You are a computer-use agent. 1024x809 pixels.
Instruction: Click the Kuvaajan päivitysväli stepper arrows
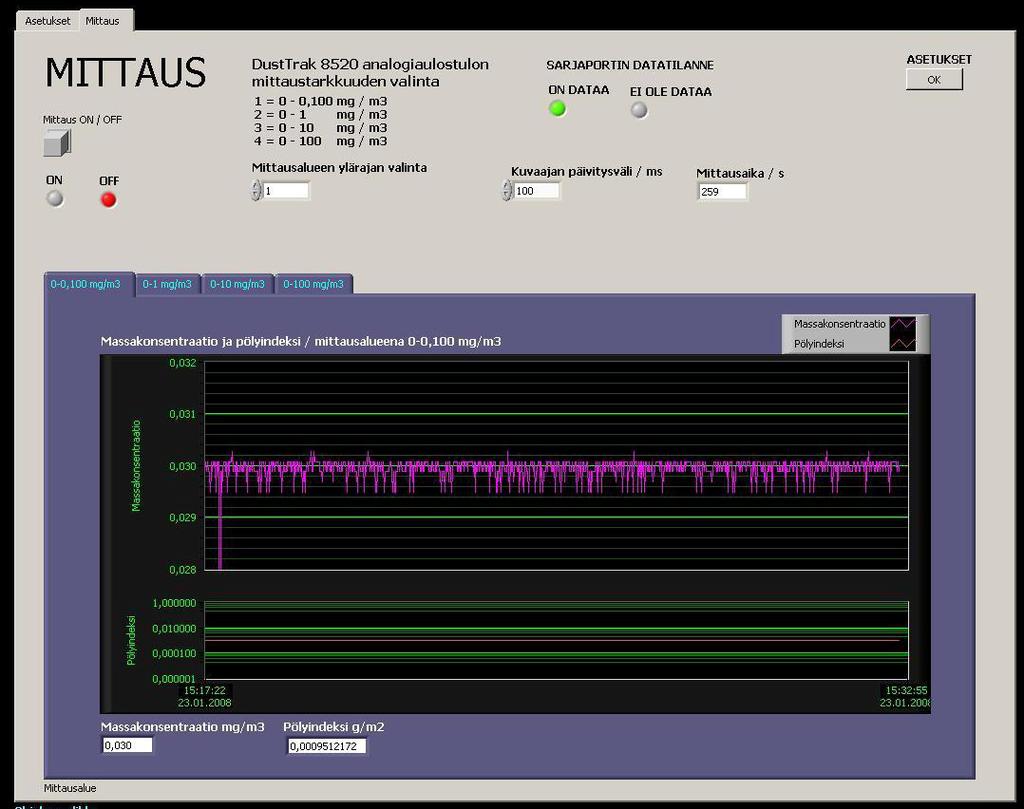[507, 191]
